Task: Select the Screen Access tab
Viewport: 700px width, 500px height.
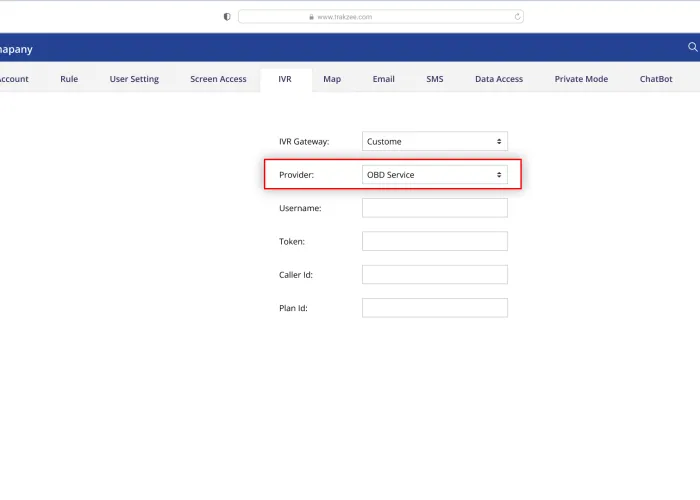Action: point(218,79)
